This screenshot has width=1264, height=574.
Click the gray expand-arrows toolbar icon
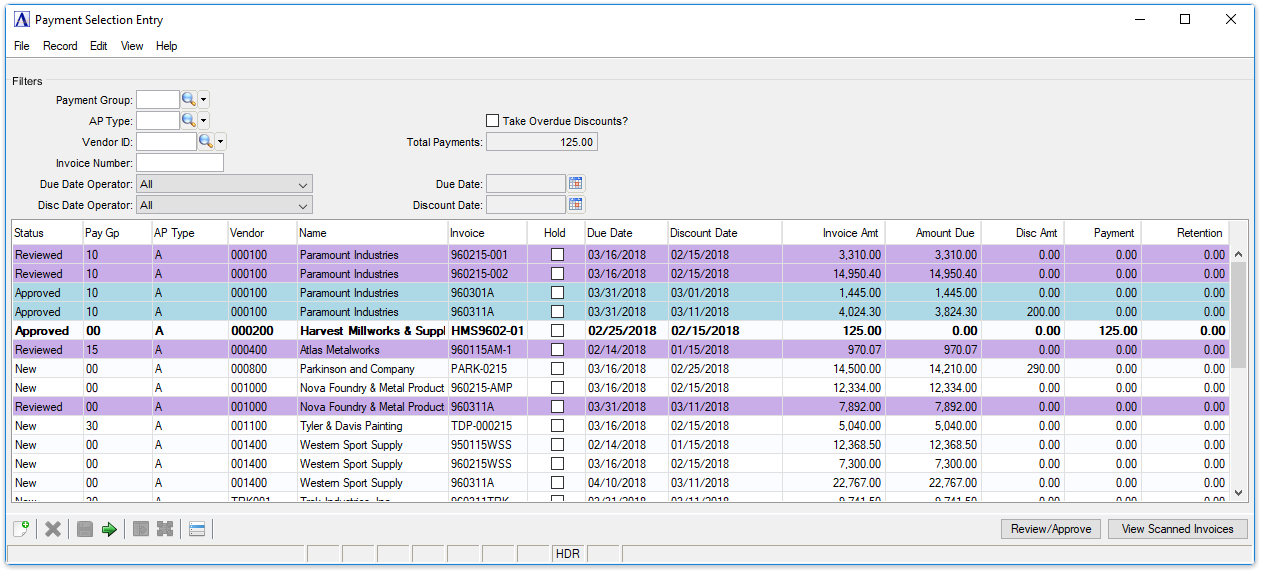pyautogui.click(x=165, y=529)
